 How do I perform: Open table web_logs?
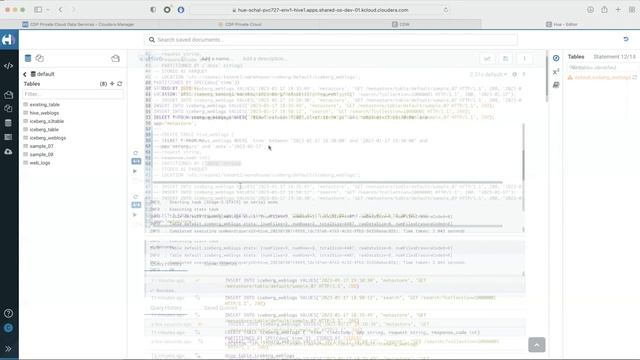(x=40, y=163)
